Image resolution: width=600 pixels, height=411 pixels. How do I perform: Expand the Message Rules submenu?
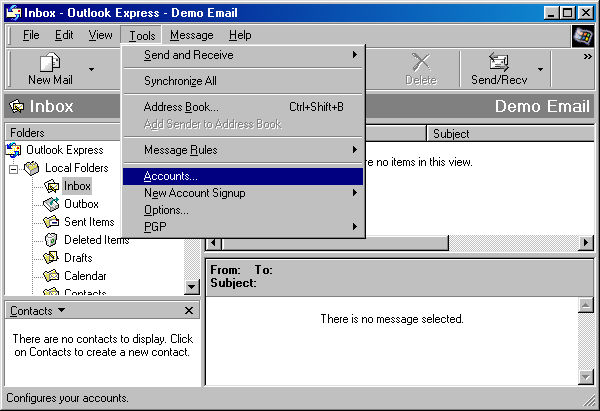pos(355,150)
